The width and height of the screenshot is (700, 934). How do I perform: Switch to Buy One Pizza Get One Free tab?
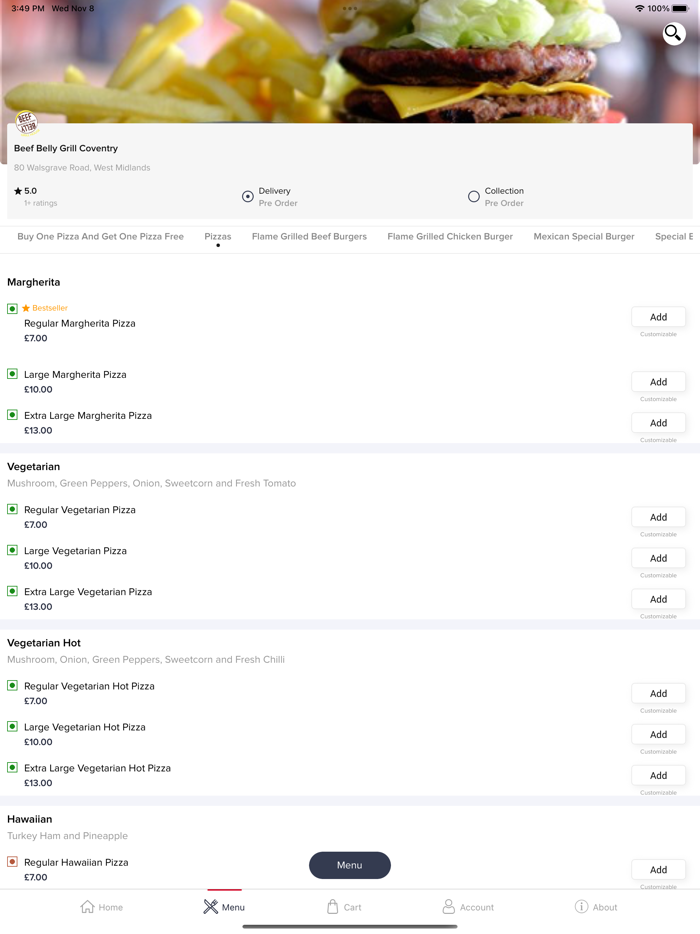click(101, 236)
